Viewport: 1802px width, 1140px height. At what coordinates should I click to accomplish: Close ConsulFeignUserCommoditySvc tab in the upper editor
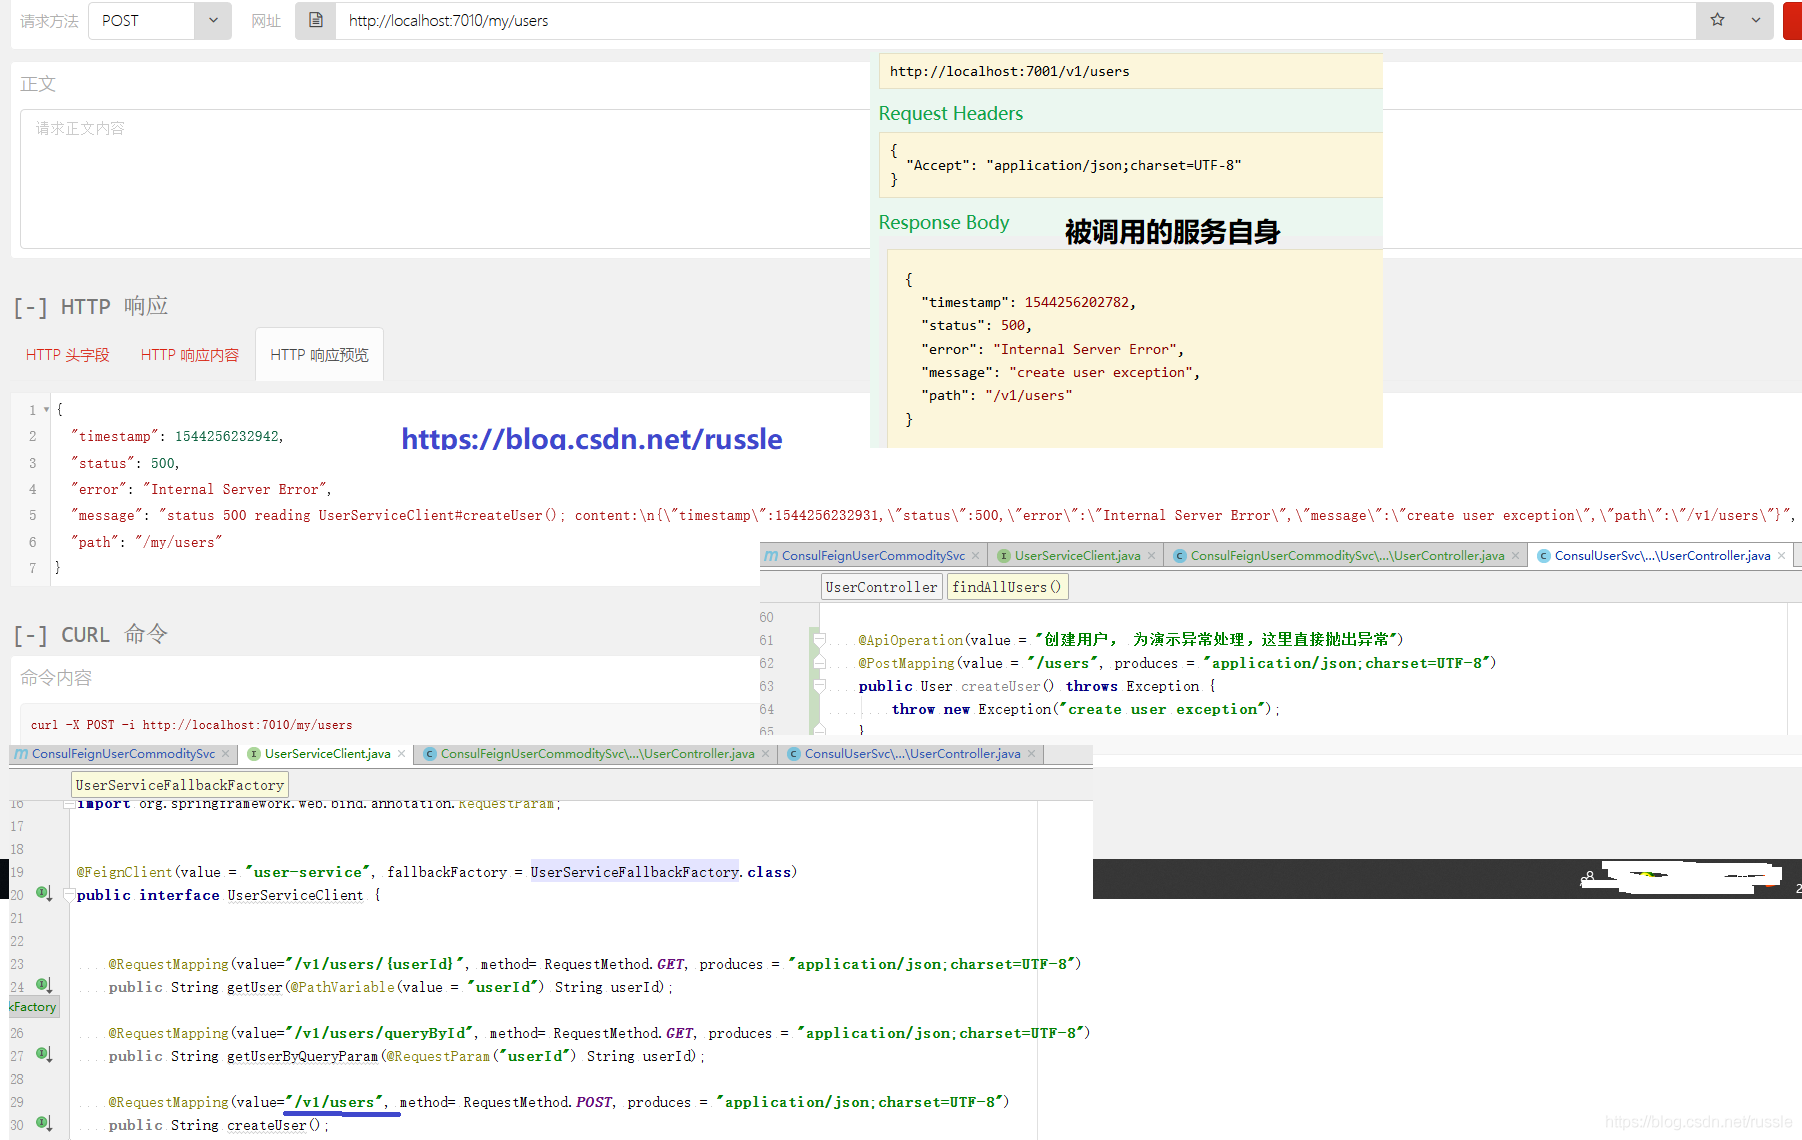pos(975,556)
